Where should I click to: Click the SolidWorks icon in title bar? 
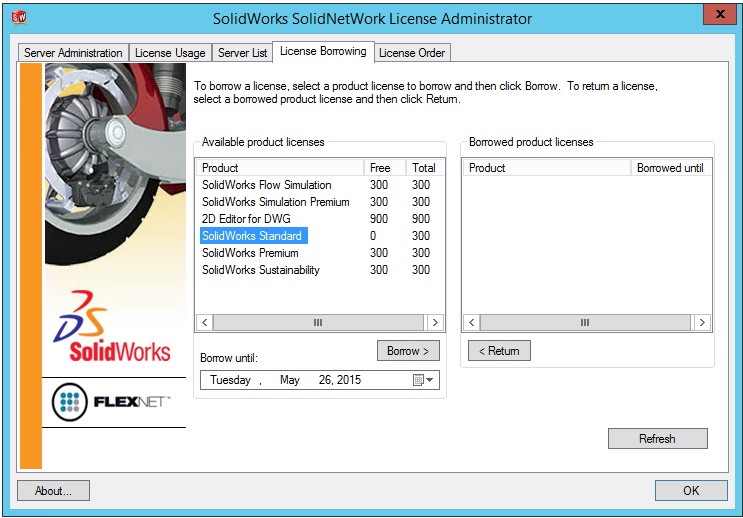tap(19, 18)
